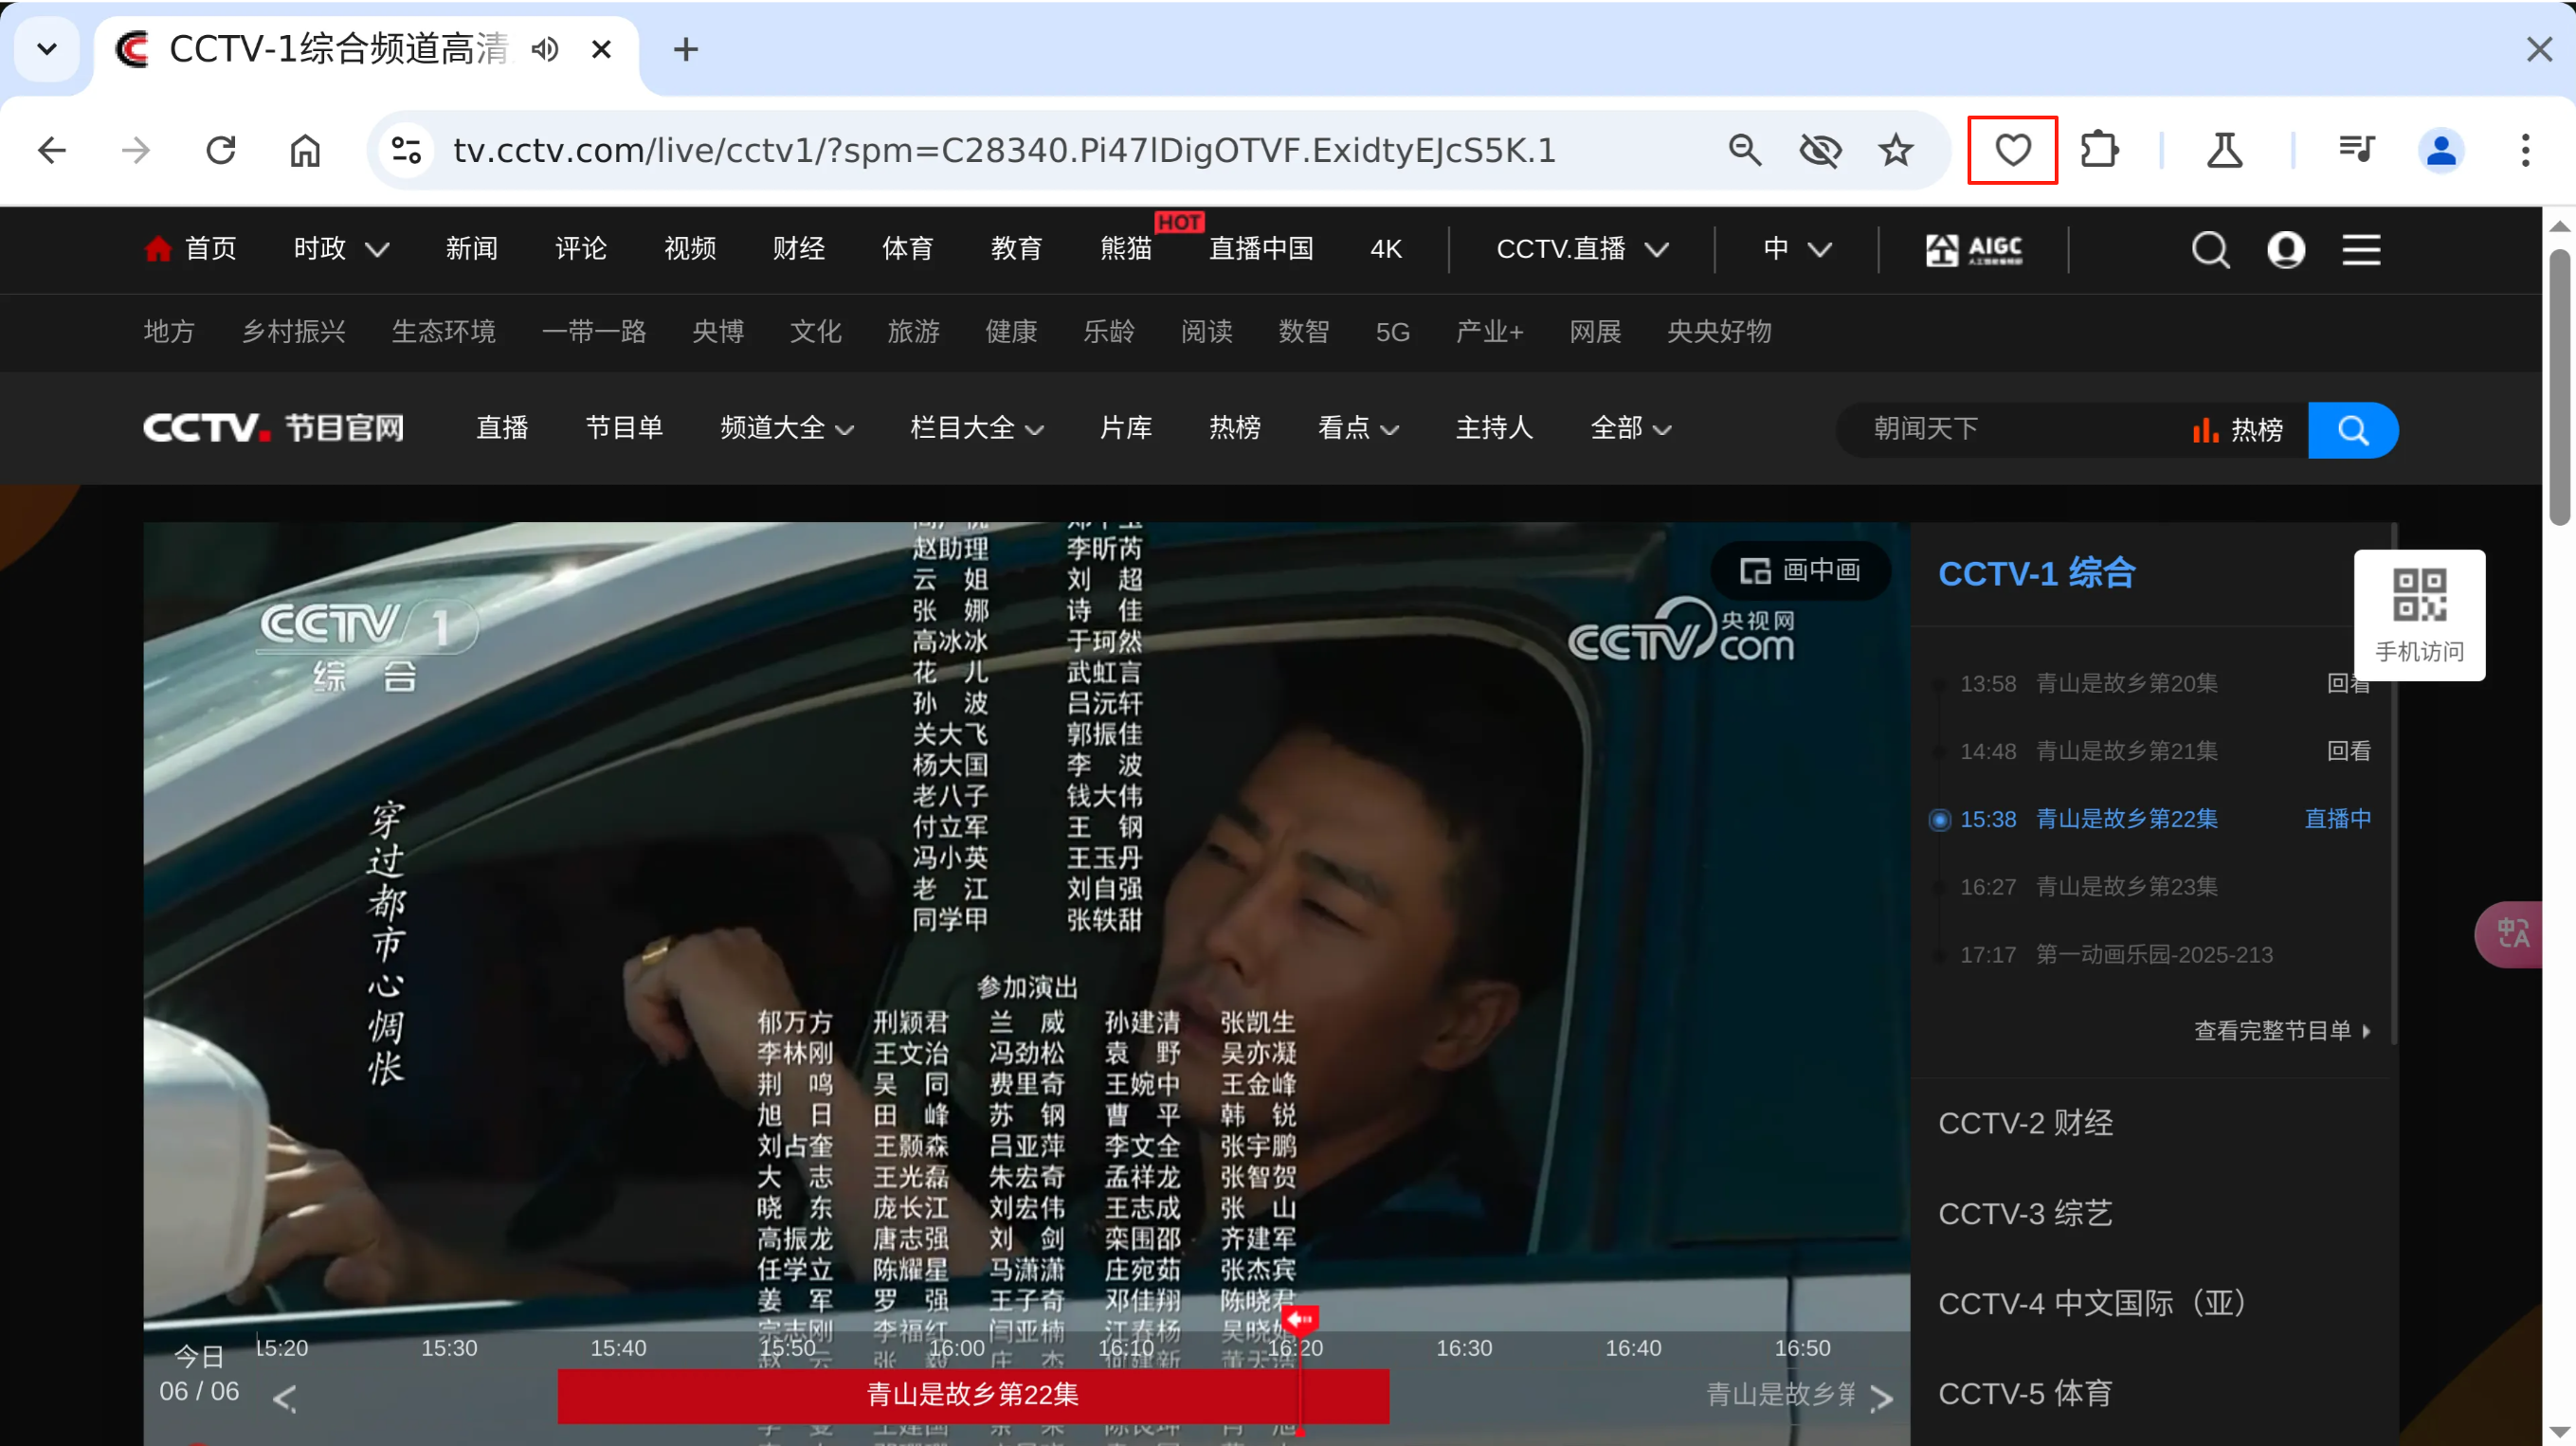The image size is (2576, 1446).
Task: Go to 首页 home link
Action: (190, 248)
